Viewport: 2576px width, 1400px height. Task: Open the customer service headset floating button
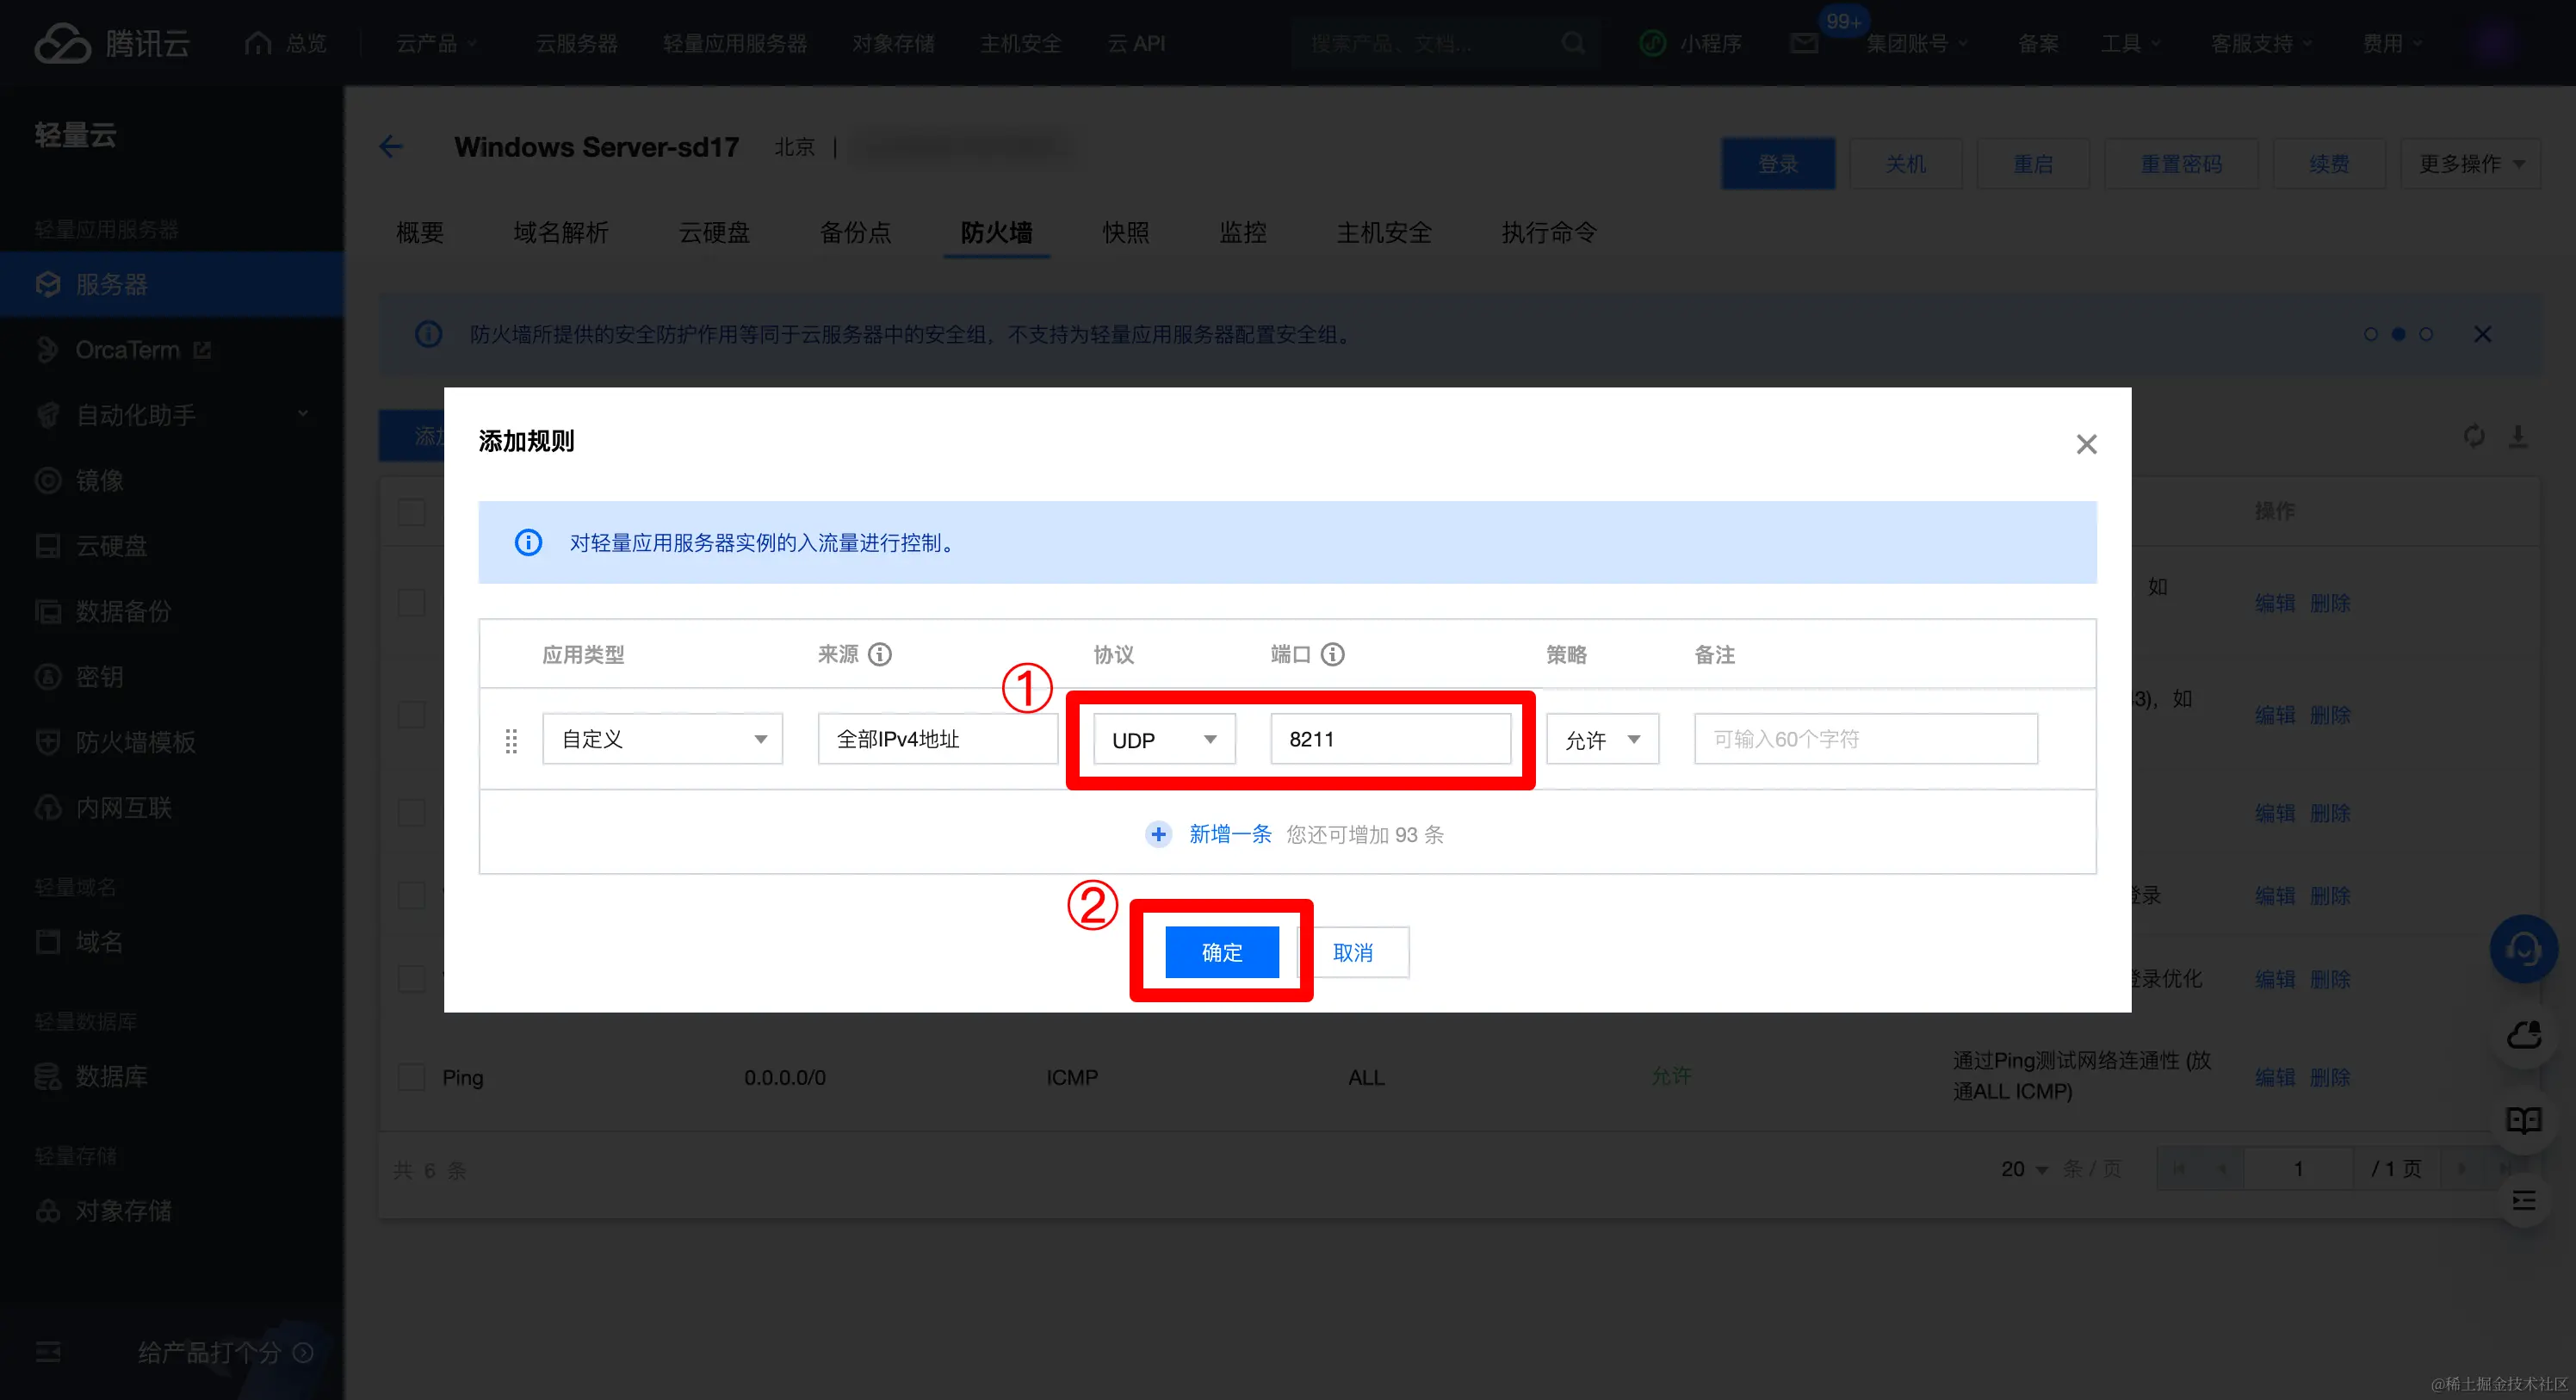click(2523, 948)
